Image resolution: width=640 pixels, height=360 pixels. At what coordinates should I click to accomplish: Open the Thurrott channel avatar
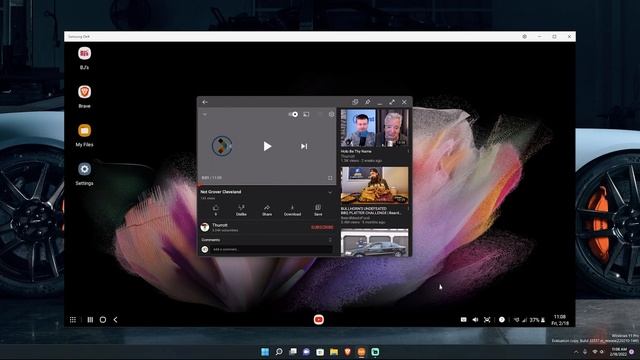pos(205,227)
